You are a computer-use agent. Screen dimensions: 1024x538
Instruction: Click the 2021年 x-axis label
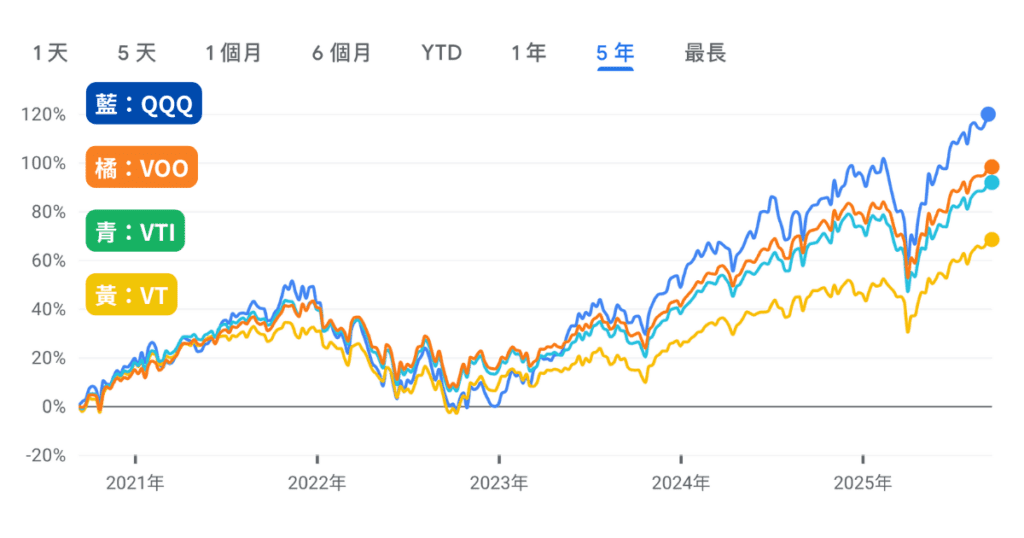[x=134, y=484]
